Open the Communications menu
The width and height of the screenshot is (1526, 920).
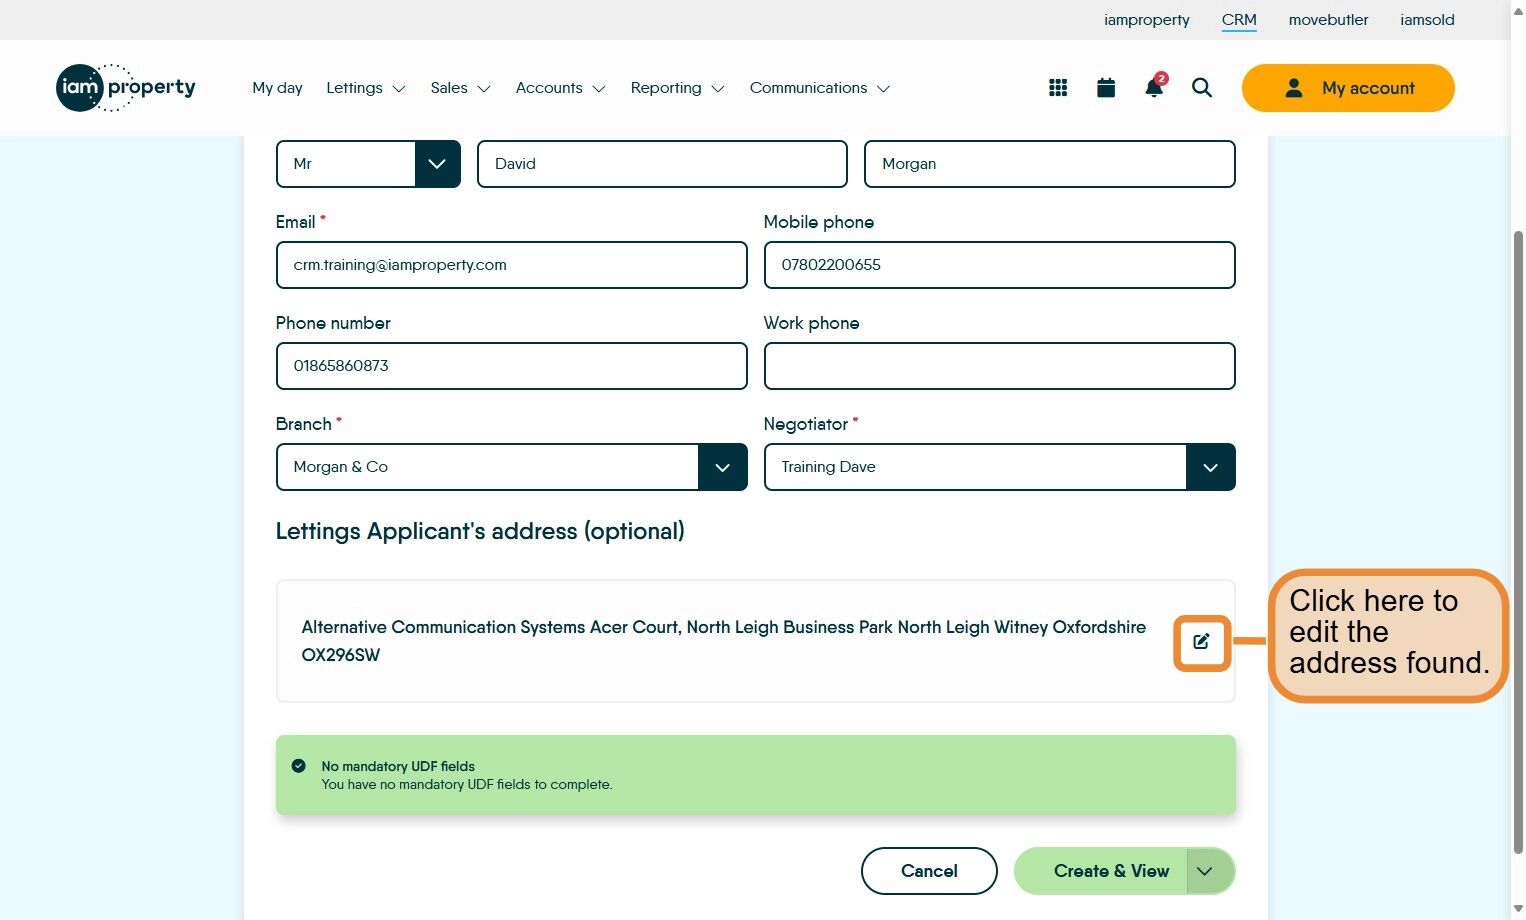pos(819,88)
